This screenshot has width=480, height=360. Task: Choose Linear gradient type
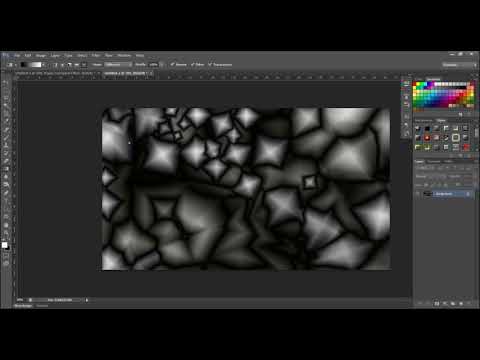point(55,65)
